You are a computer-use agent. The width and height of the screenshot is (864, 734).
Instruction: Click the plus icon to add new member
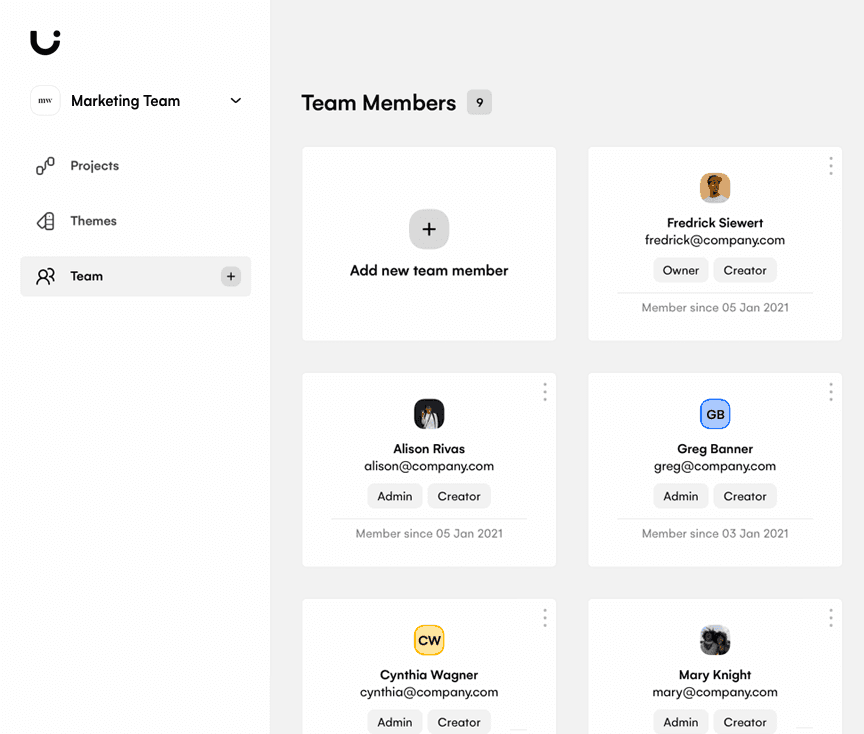(x=429, y=230)
